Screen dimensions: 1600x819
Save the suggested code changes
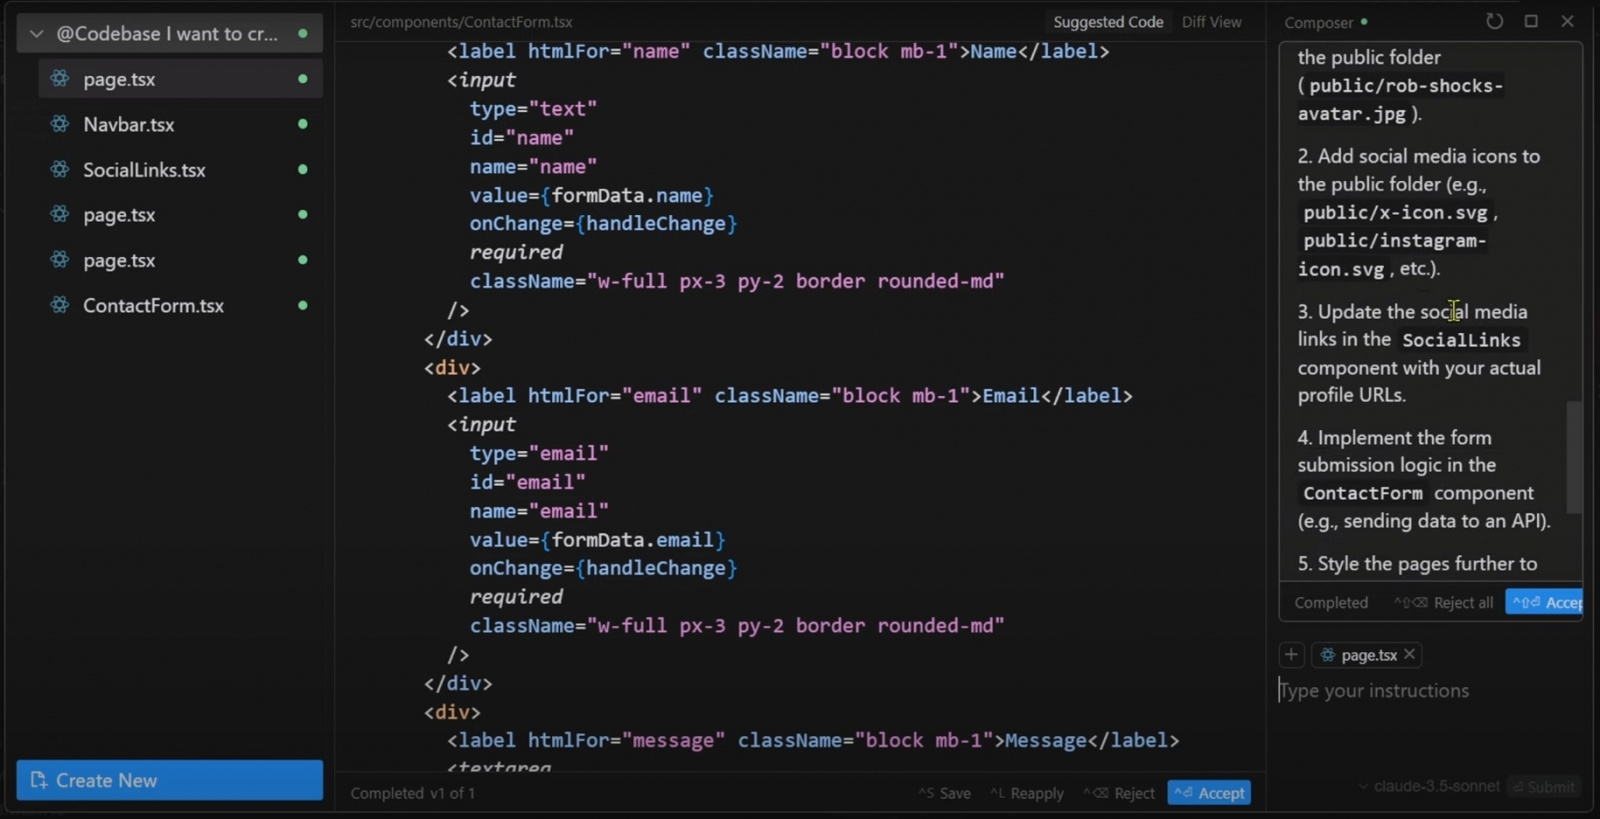pyautogui.click(x=945, y=793)
